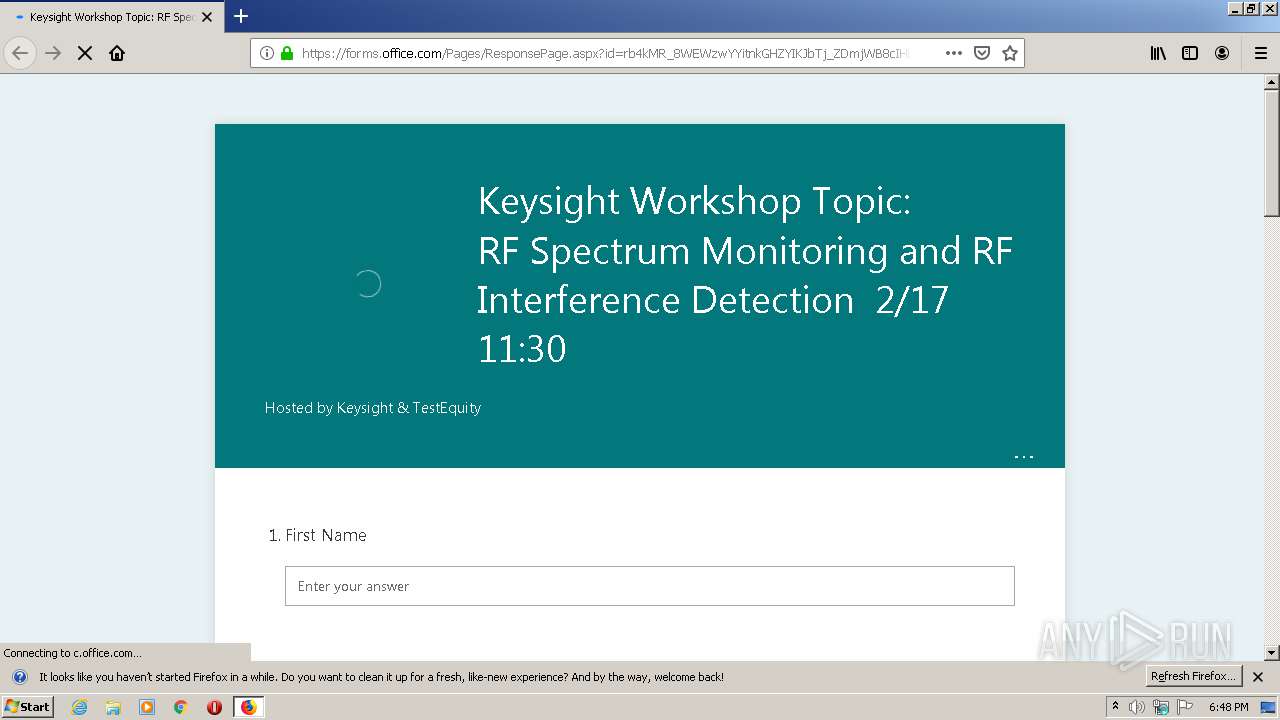This screenshot has height=720, width=1280.
Task: Show site information for forms.office.com
Action: point(267,53)
